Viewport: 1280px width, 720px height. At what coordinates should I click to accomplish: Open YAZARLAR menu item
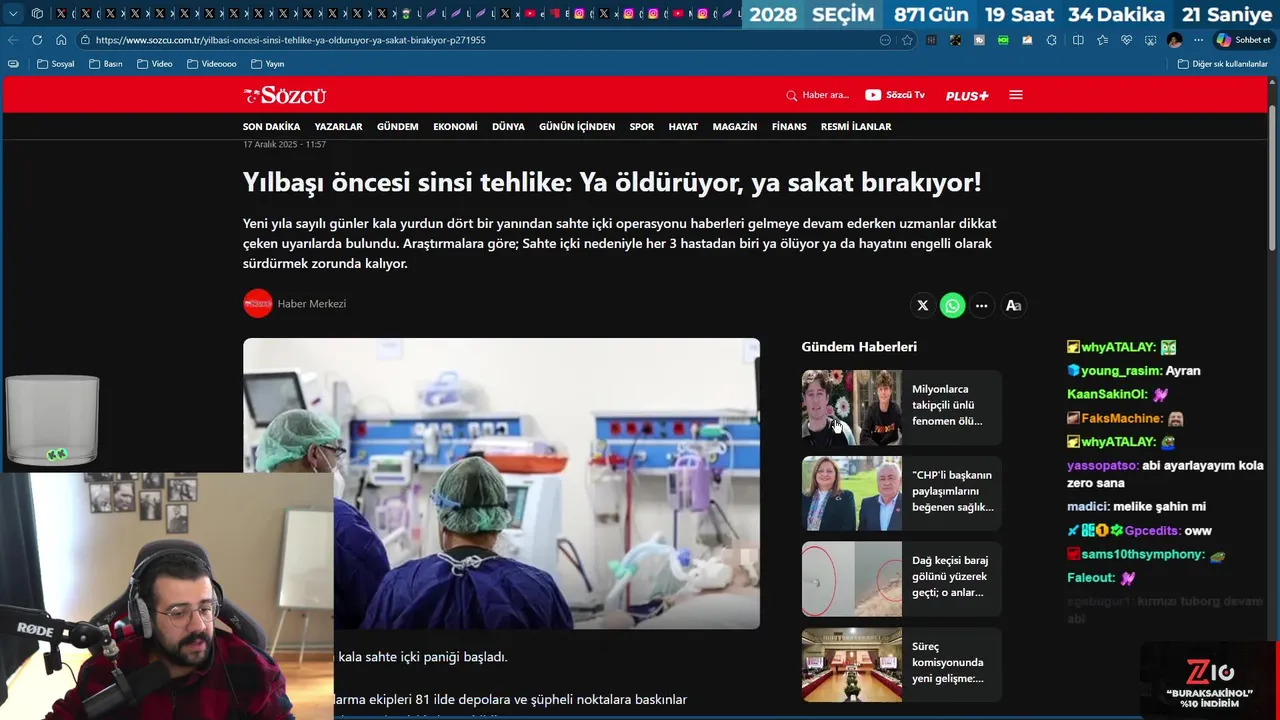[x=339, y=127]
